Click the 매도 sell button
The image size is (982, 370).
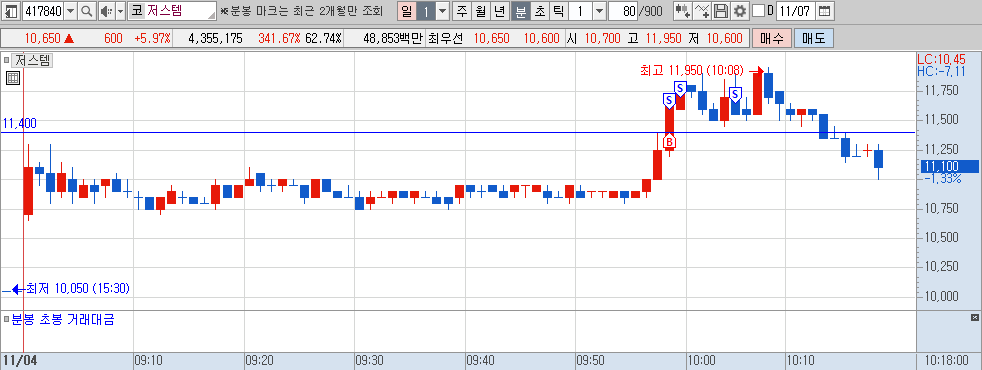[814, 38]
